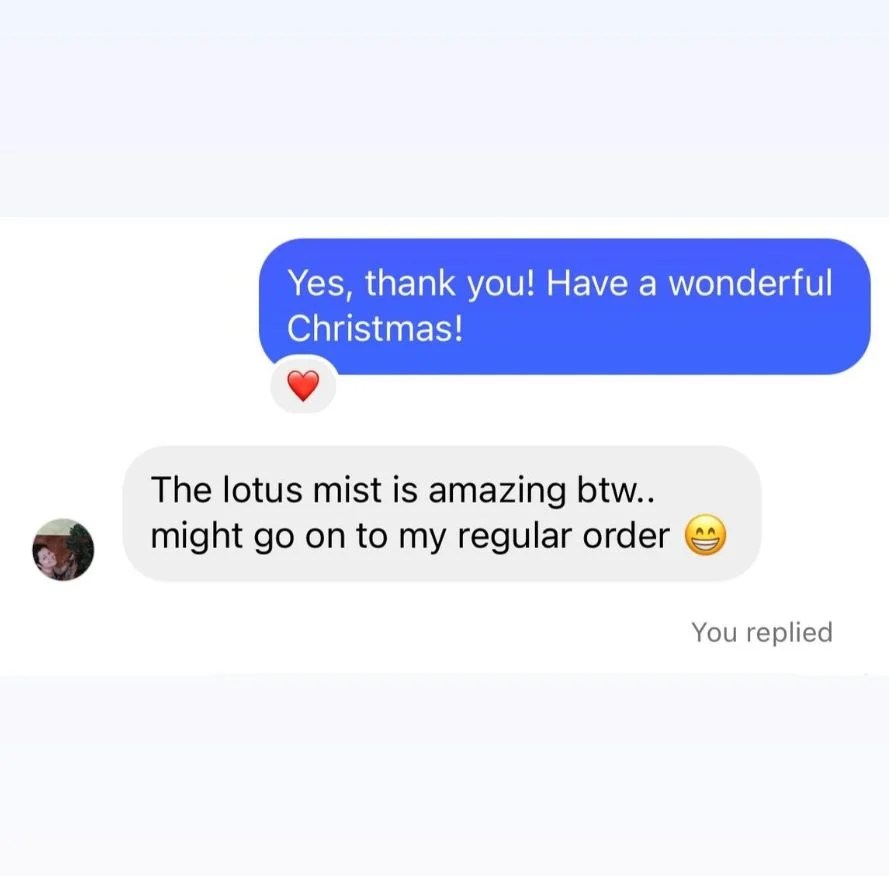Click the word "Have" in blue bubble
The image size is (889, 876).
(587, 282)
